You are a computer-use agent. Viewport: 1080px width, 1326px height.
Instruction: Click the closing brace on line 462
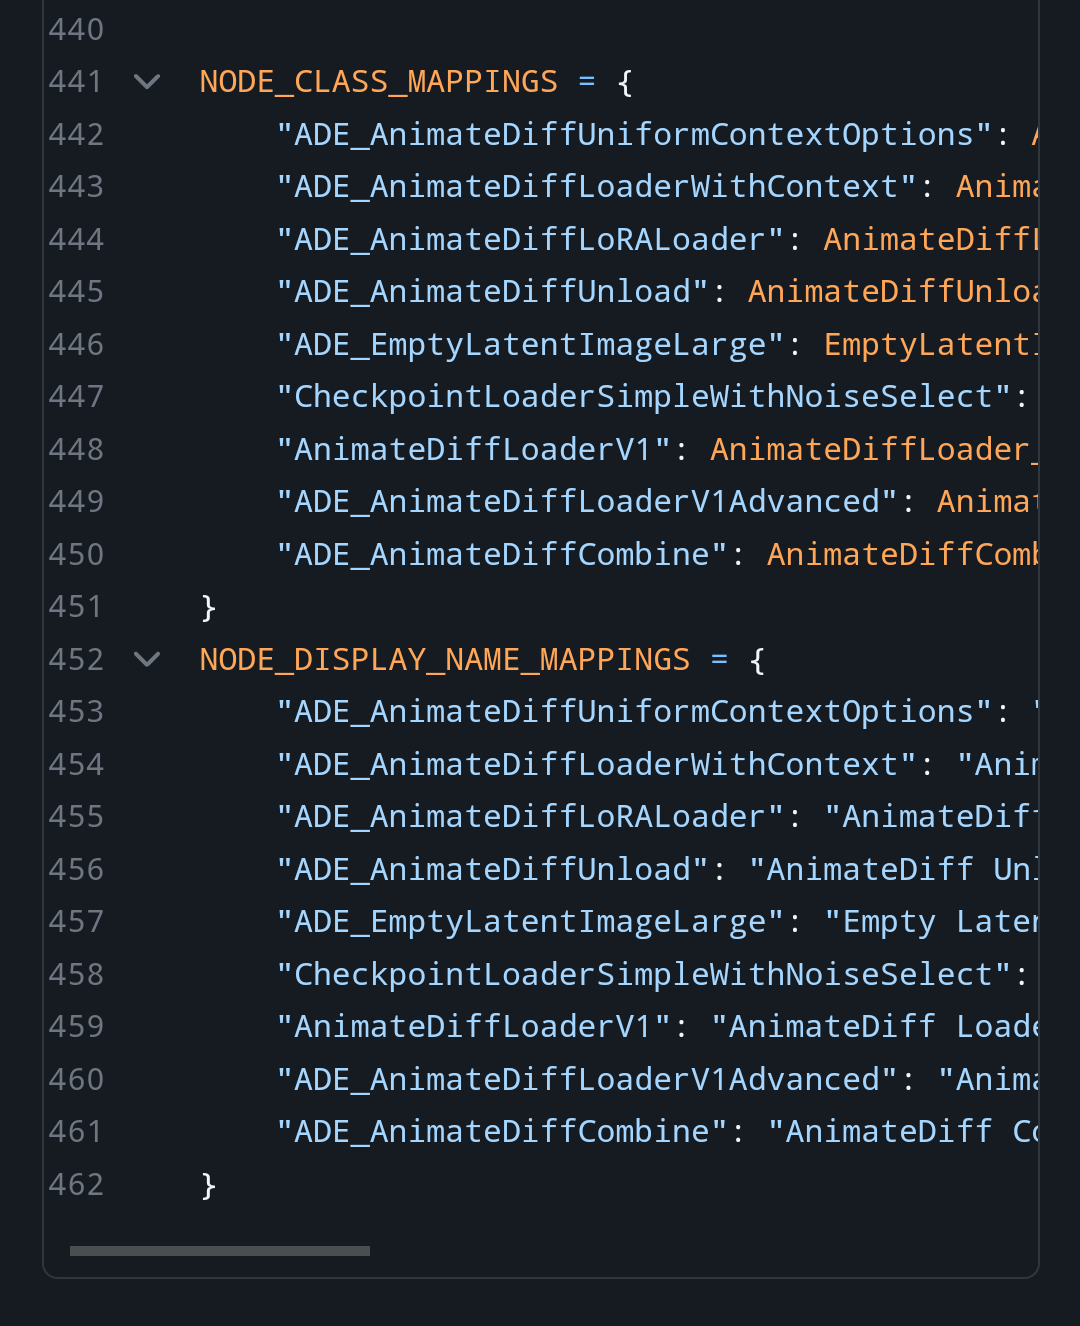click(208, 1183)
